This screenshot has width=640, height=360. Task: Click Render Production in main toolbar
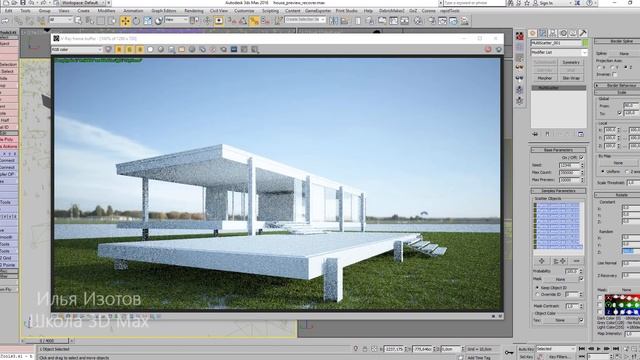(464, 21)
